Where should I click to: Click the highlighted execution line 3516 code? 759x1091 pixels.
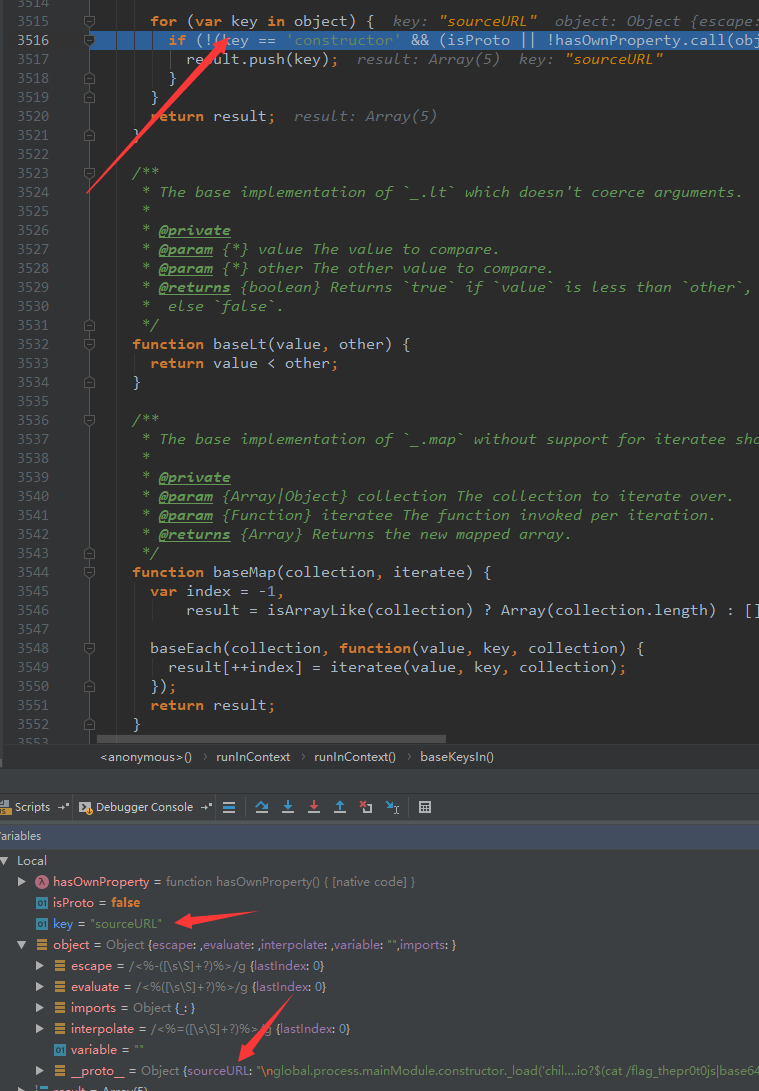coord(463,40)
